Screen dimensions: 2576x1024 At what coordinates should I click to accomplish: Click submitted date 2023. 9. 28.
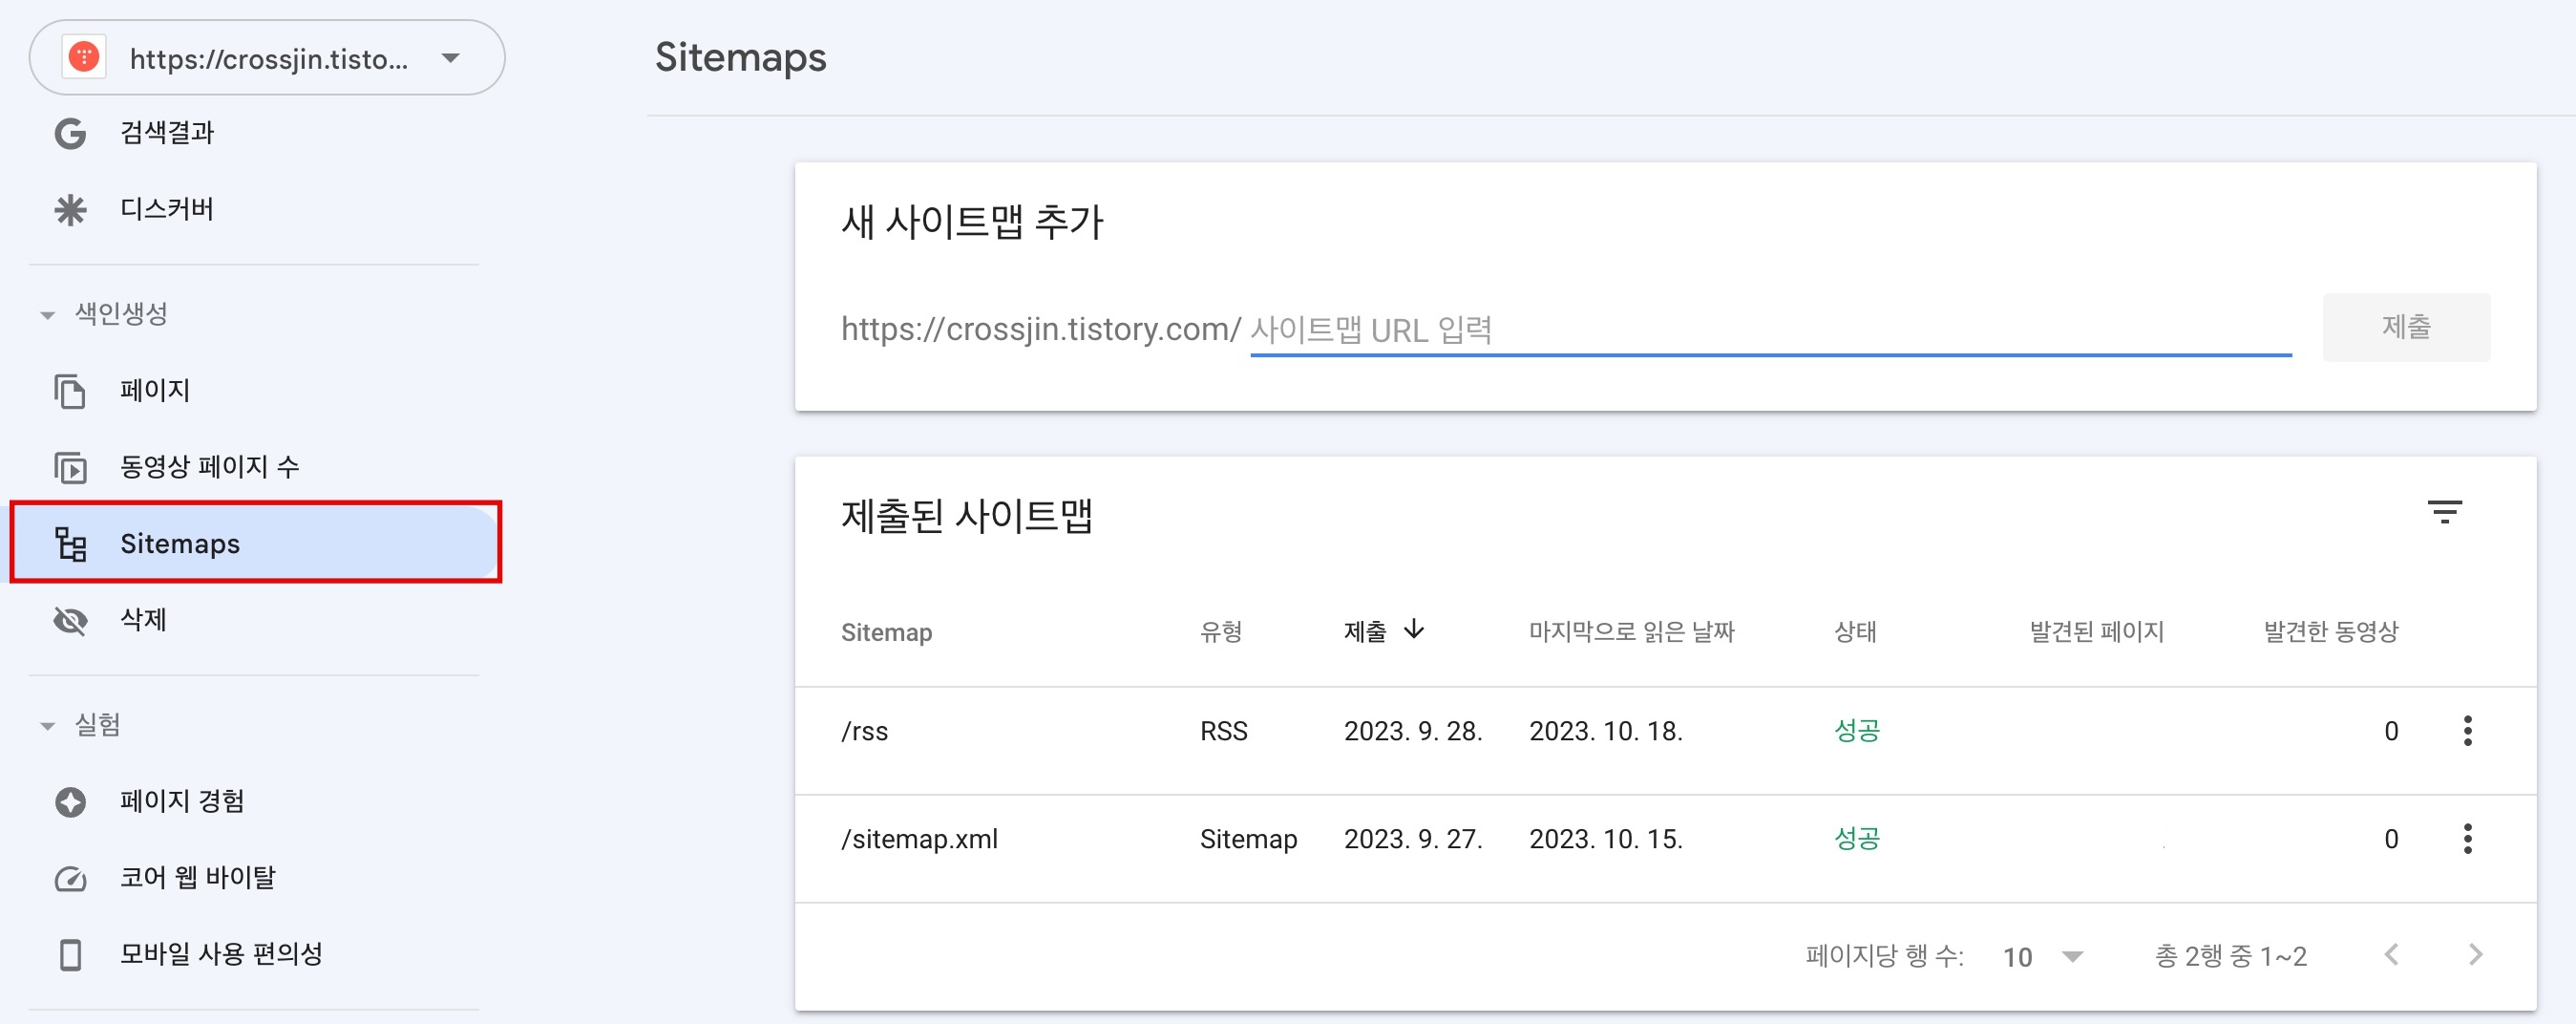[x=1413, y=731]
